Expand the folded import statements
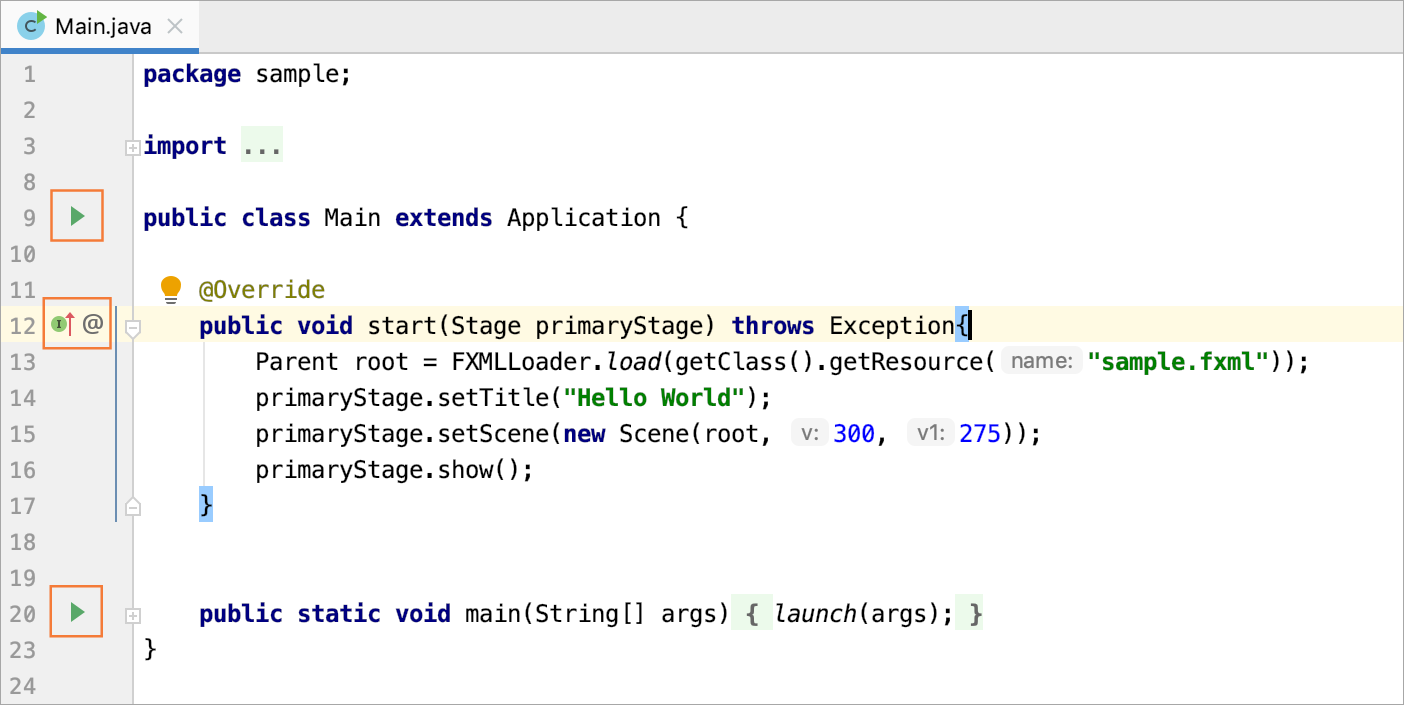The height and width of the screenshot is (705, 1404). click(132, 148)
